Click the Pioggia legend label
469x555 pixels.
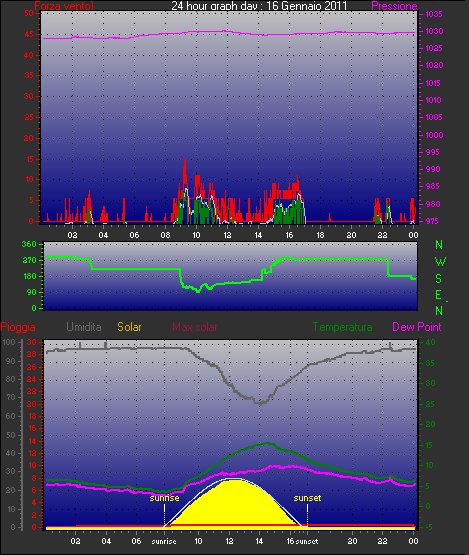click(18, 327)
